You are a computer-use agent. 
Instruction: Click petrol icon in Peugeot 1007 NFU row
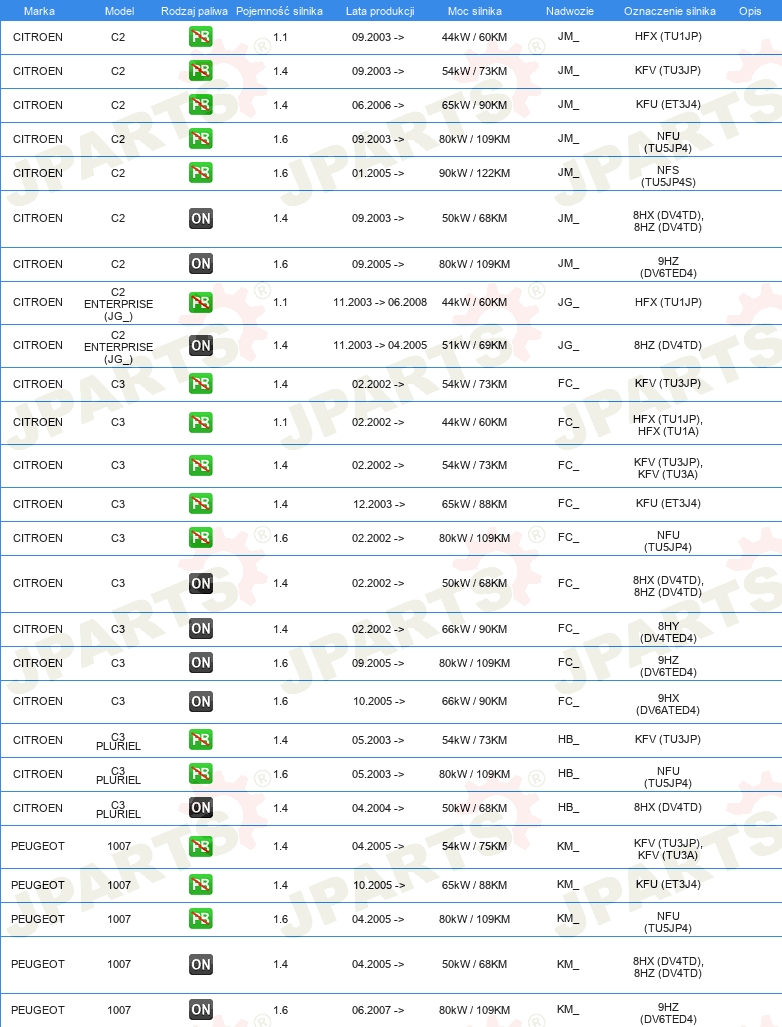(200, 919)
